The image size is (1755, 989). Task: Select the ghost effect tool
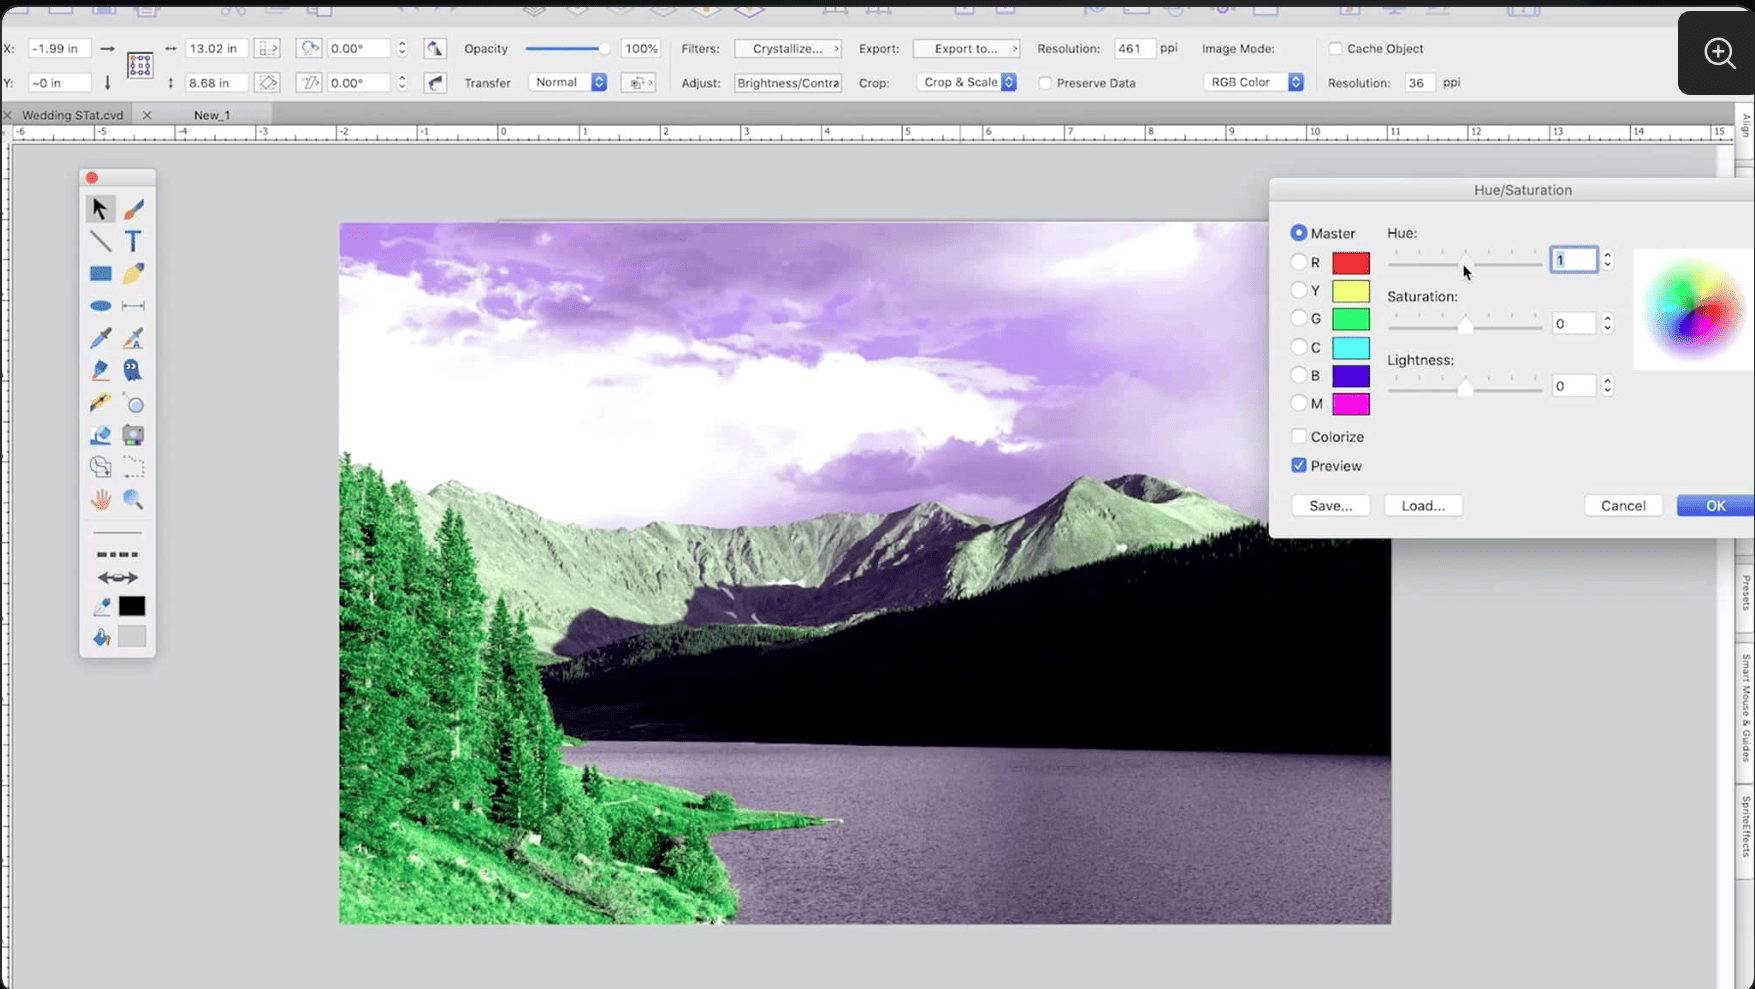pos(132,370)
